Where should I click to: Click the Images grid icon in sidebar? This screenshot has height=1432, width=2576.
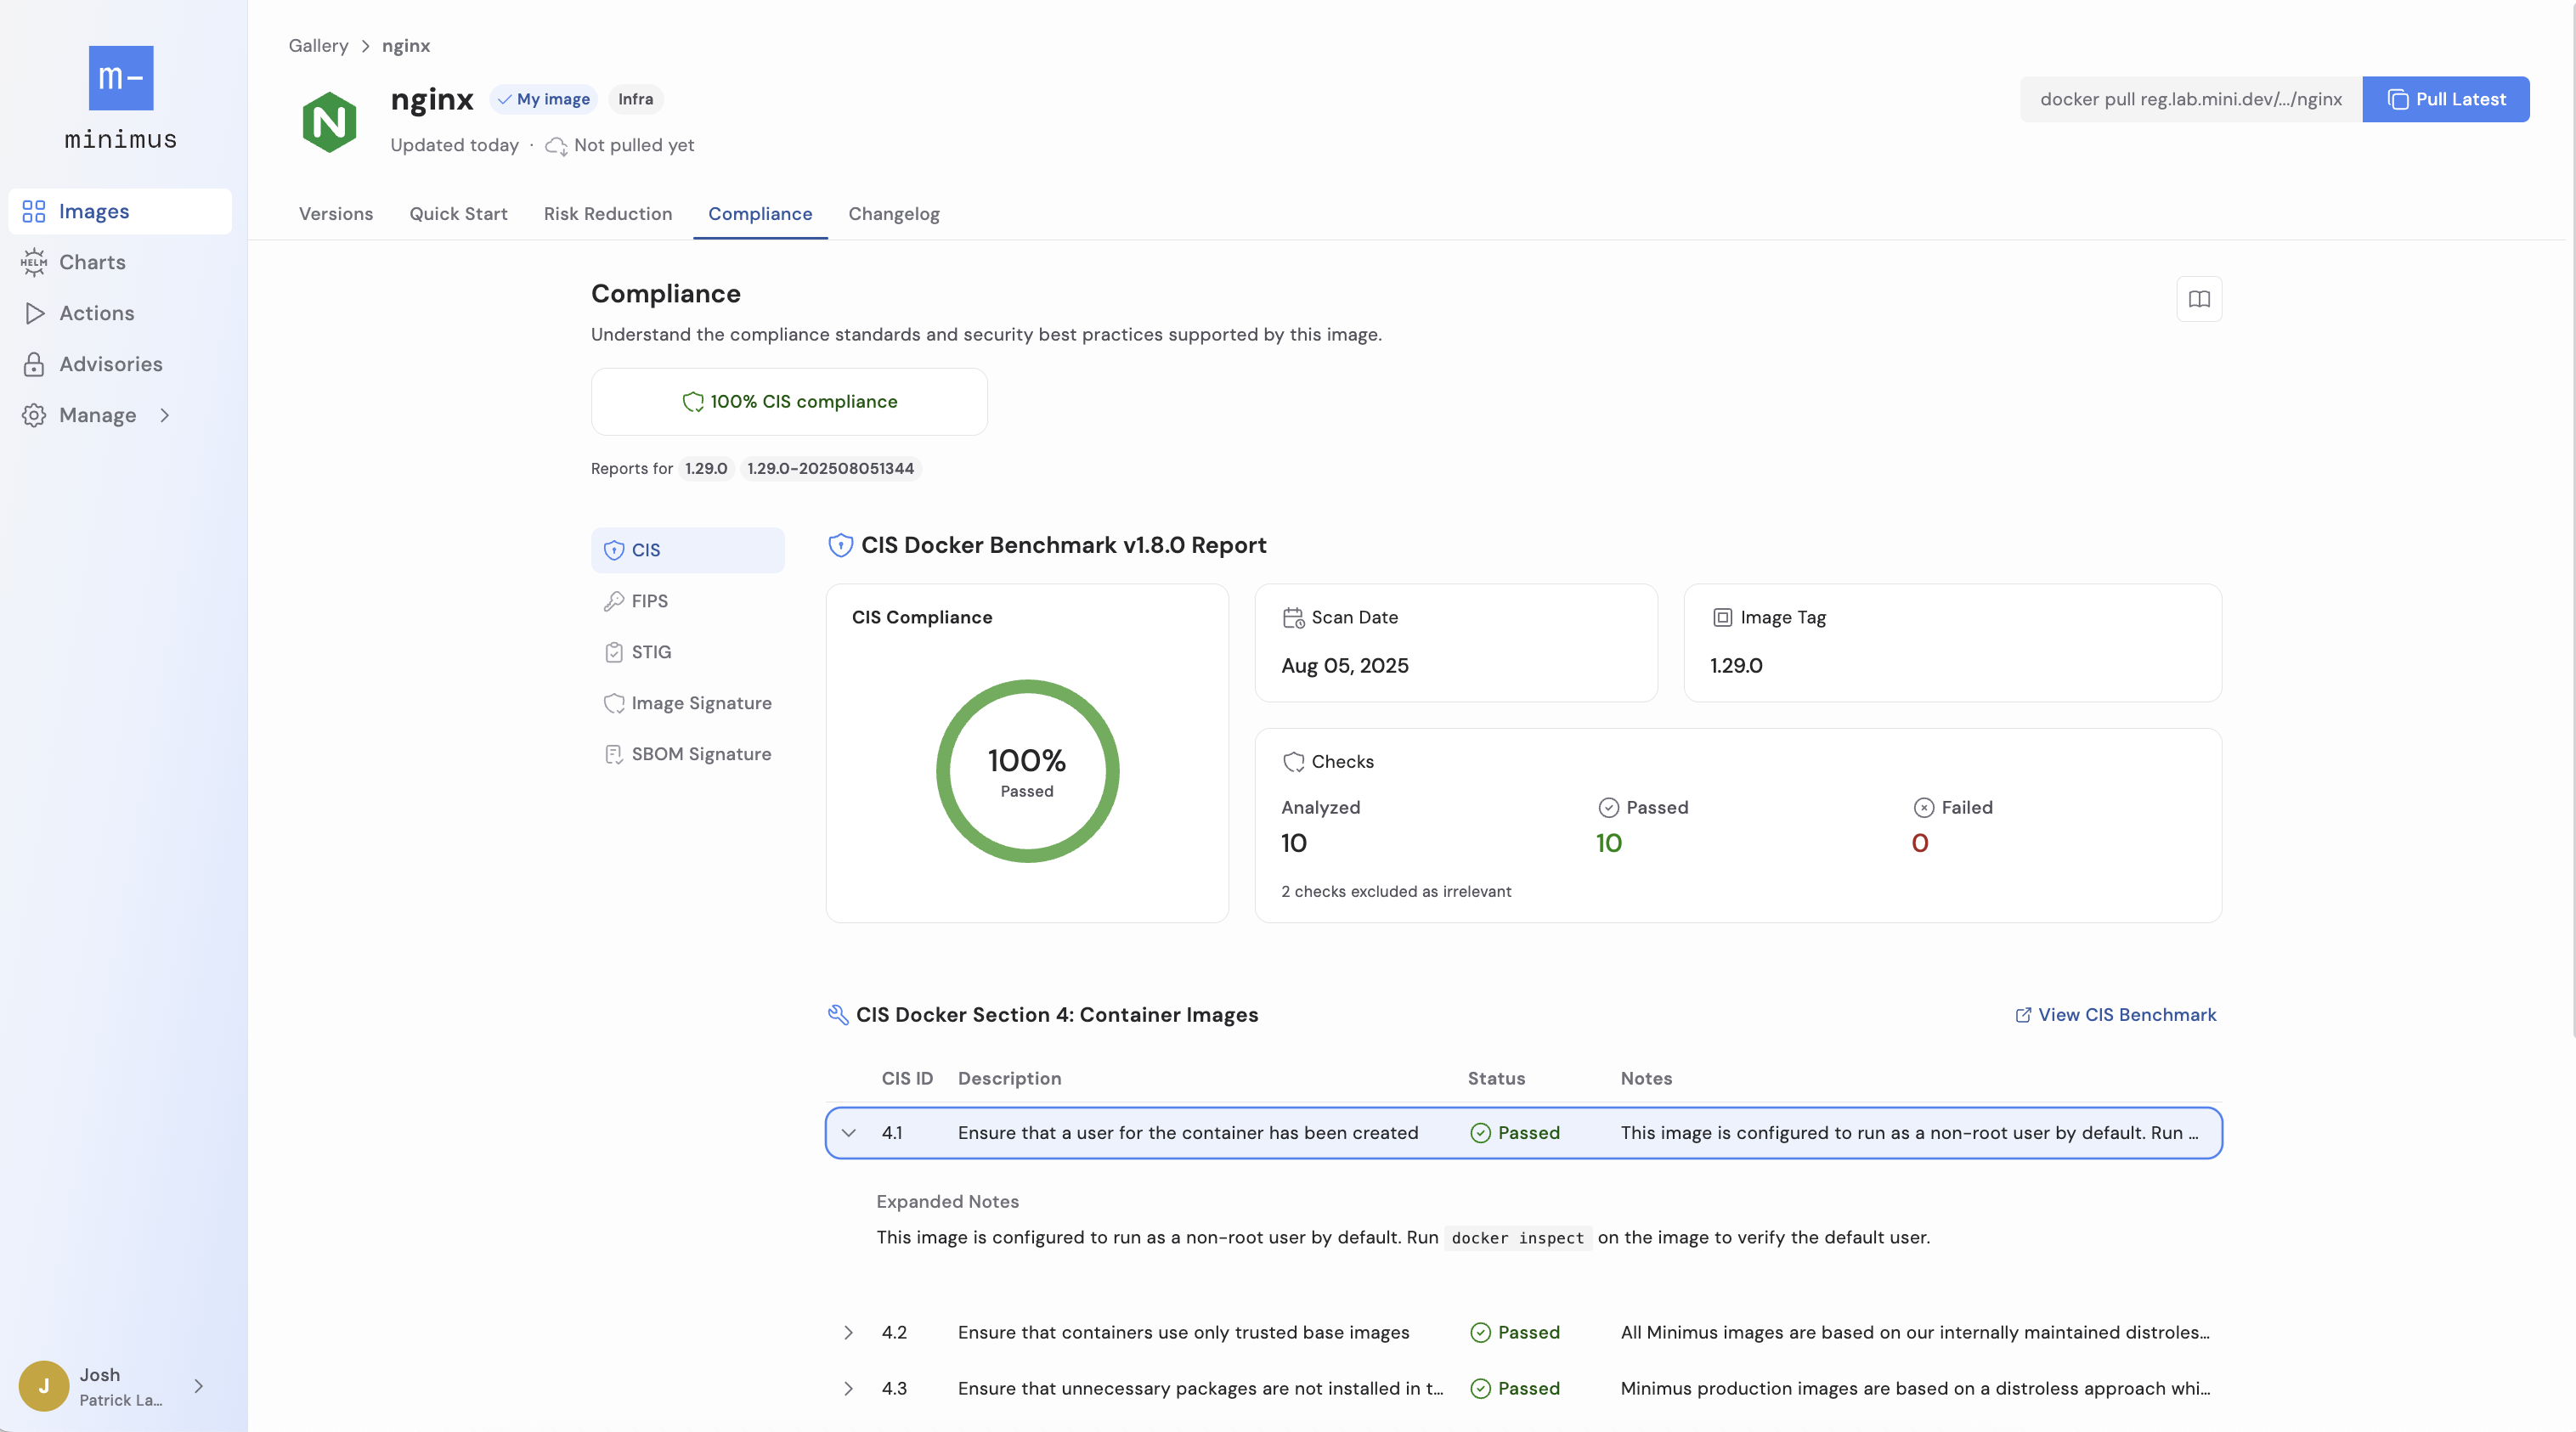click(x=34, y=211)
